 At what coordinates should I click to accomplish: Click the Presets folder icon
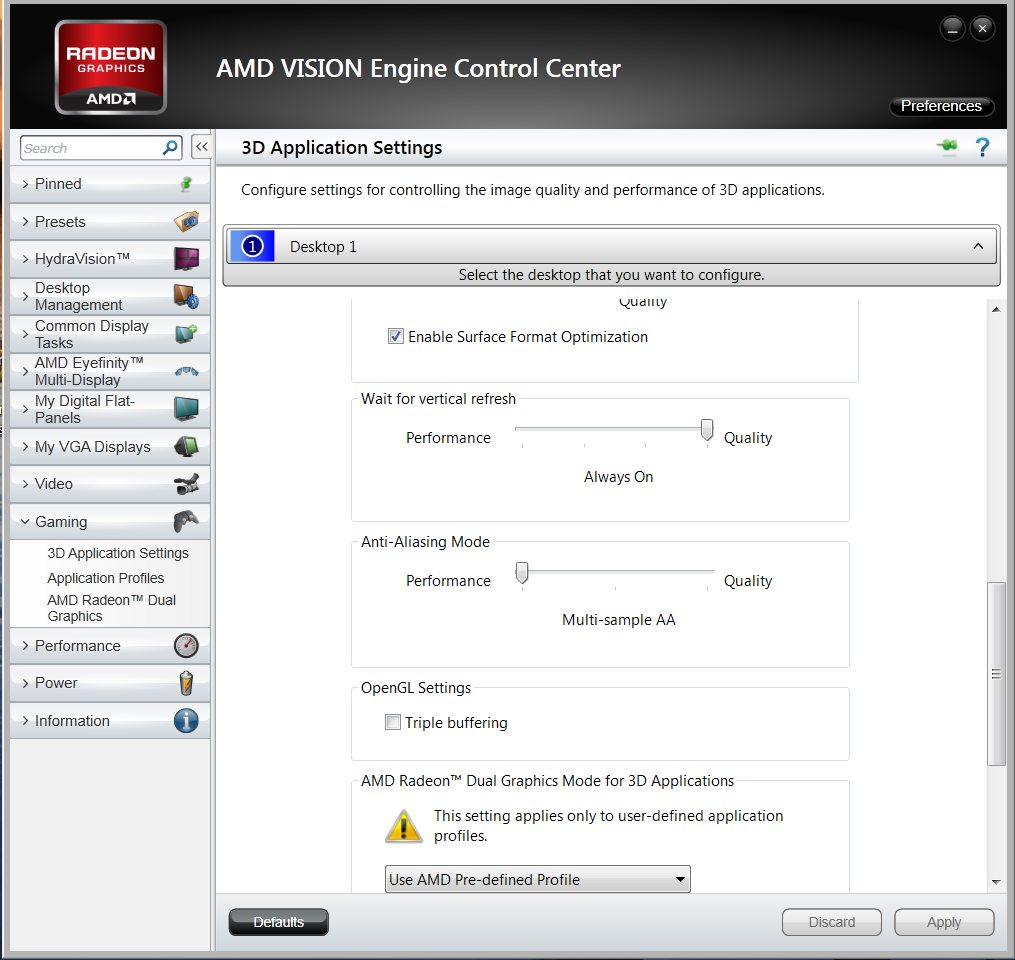pos(186,221)
